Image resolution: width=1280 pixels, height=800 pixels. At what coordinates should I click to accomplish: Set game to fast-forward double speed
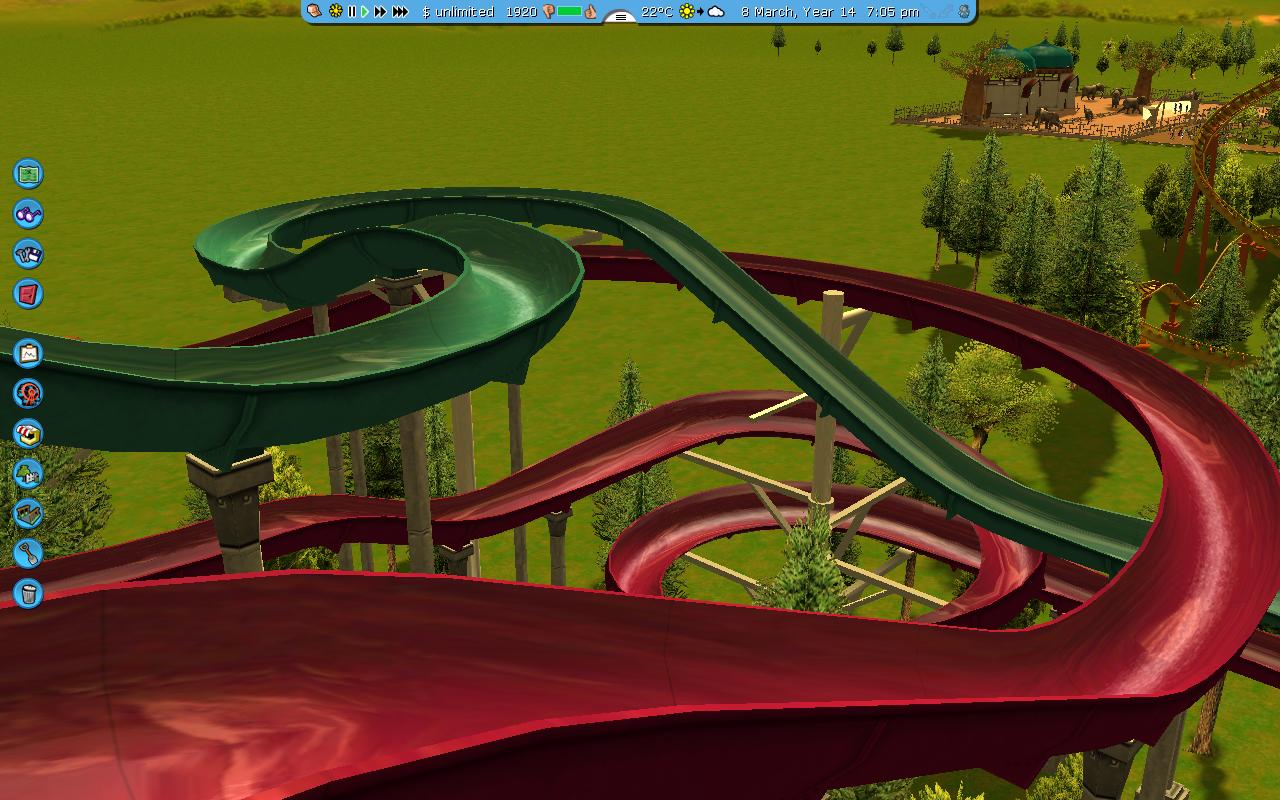pyautogui.click(x=380, y=12)
